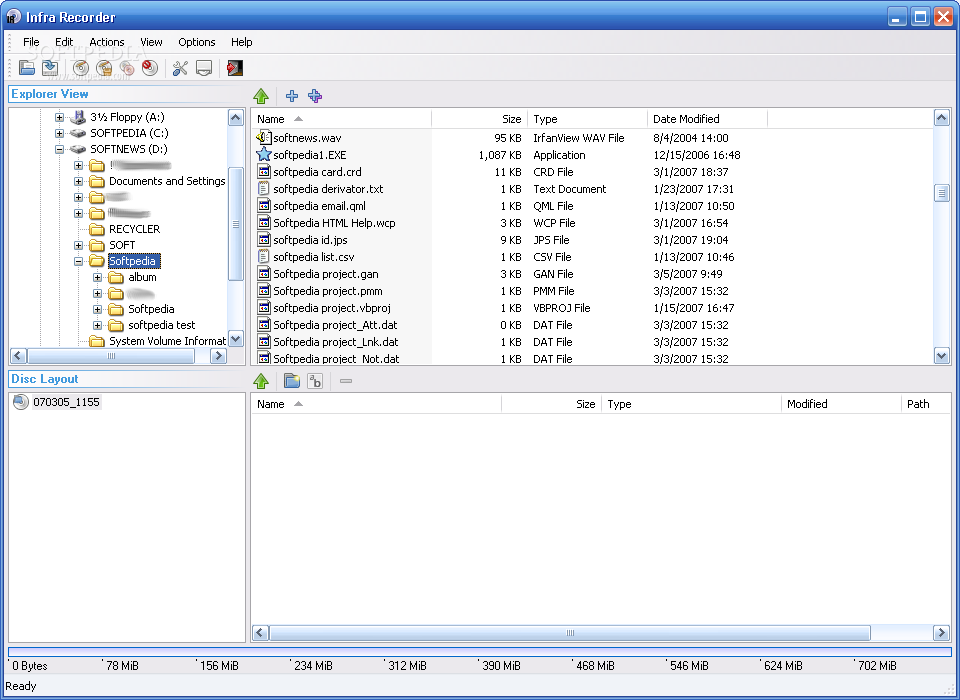
Task: Select the 070305_1155 disc in layout tree
Action: point(66,402)
